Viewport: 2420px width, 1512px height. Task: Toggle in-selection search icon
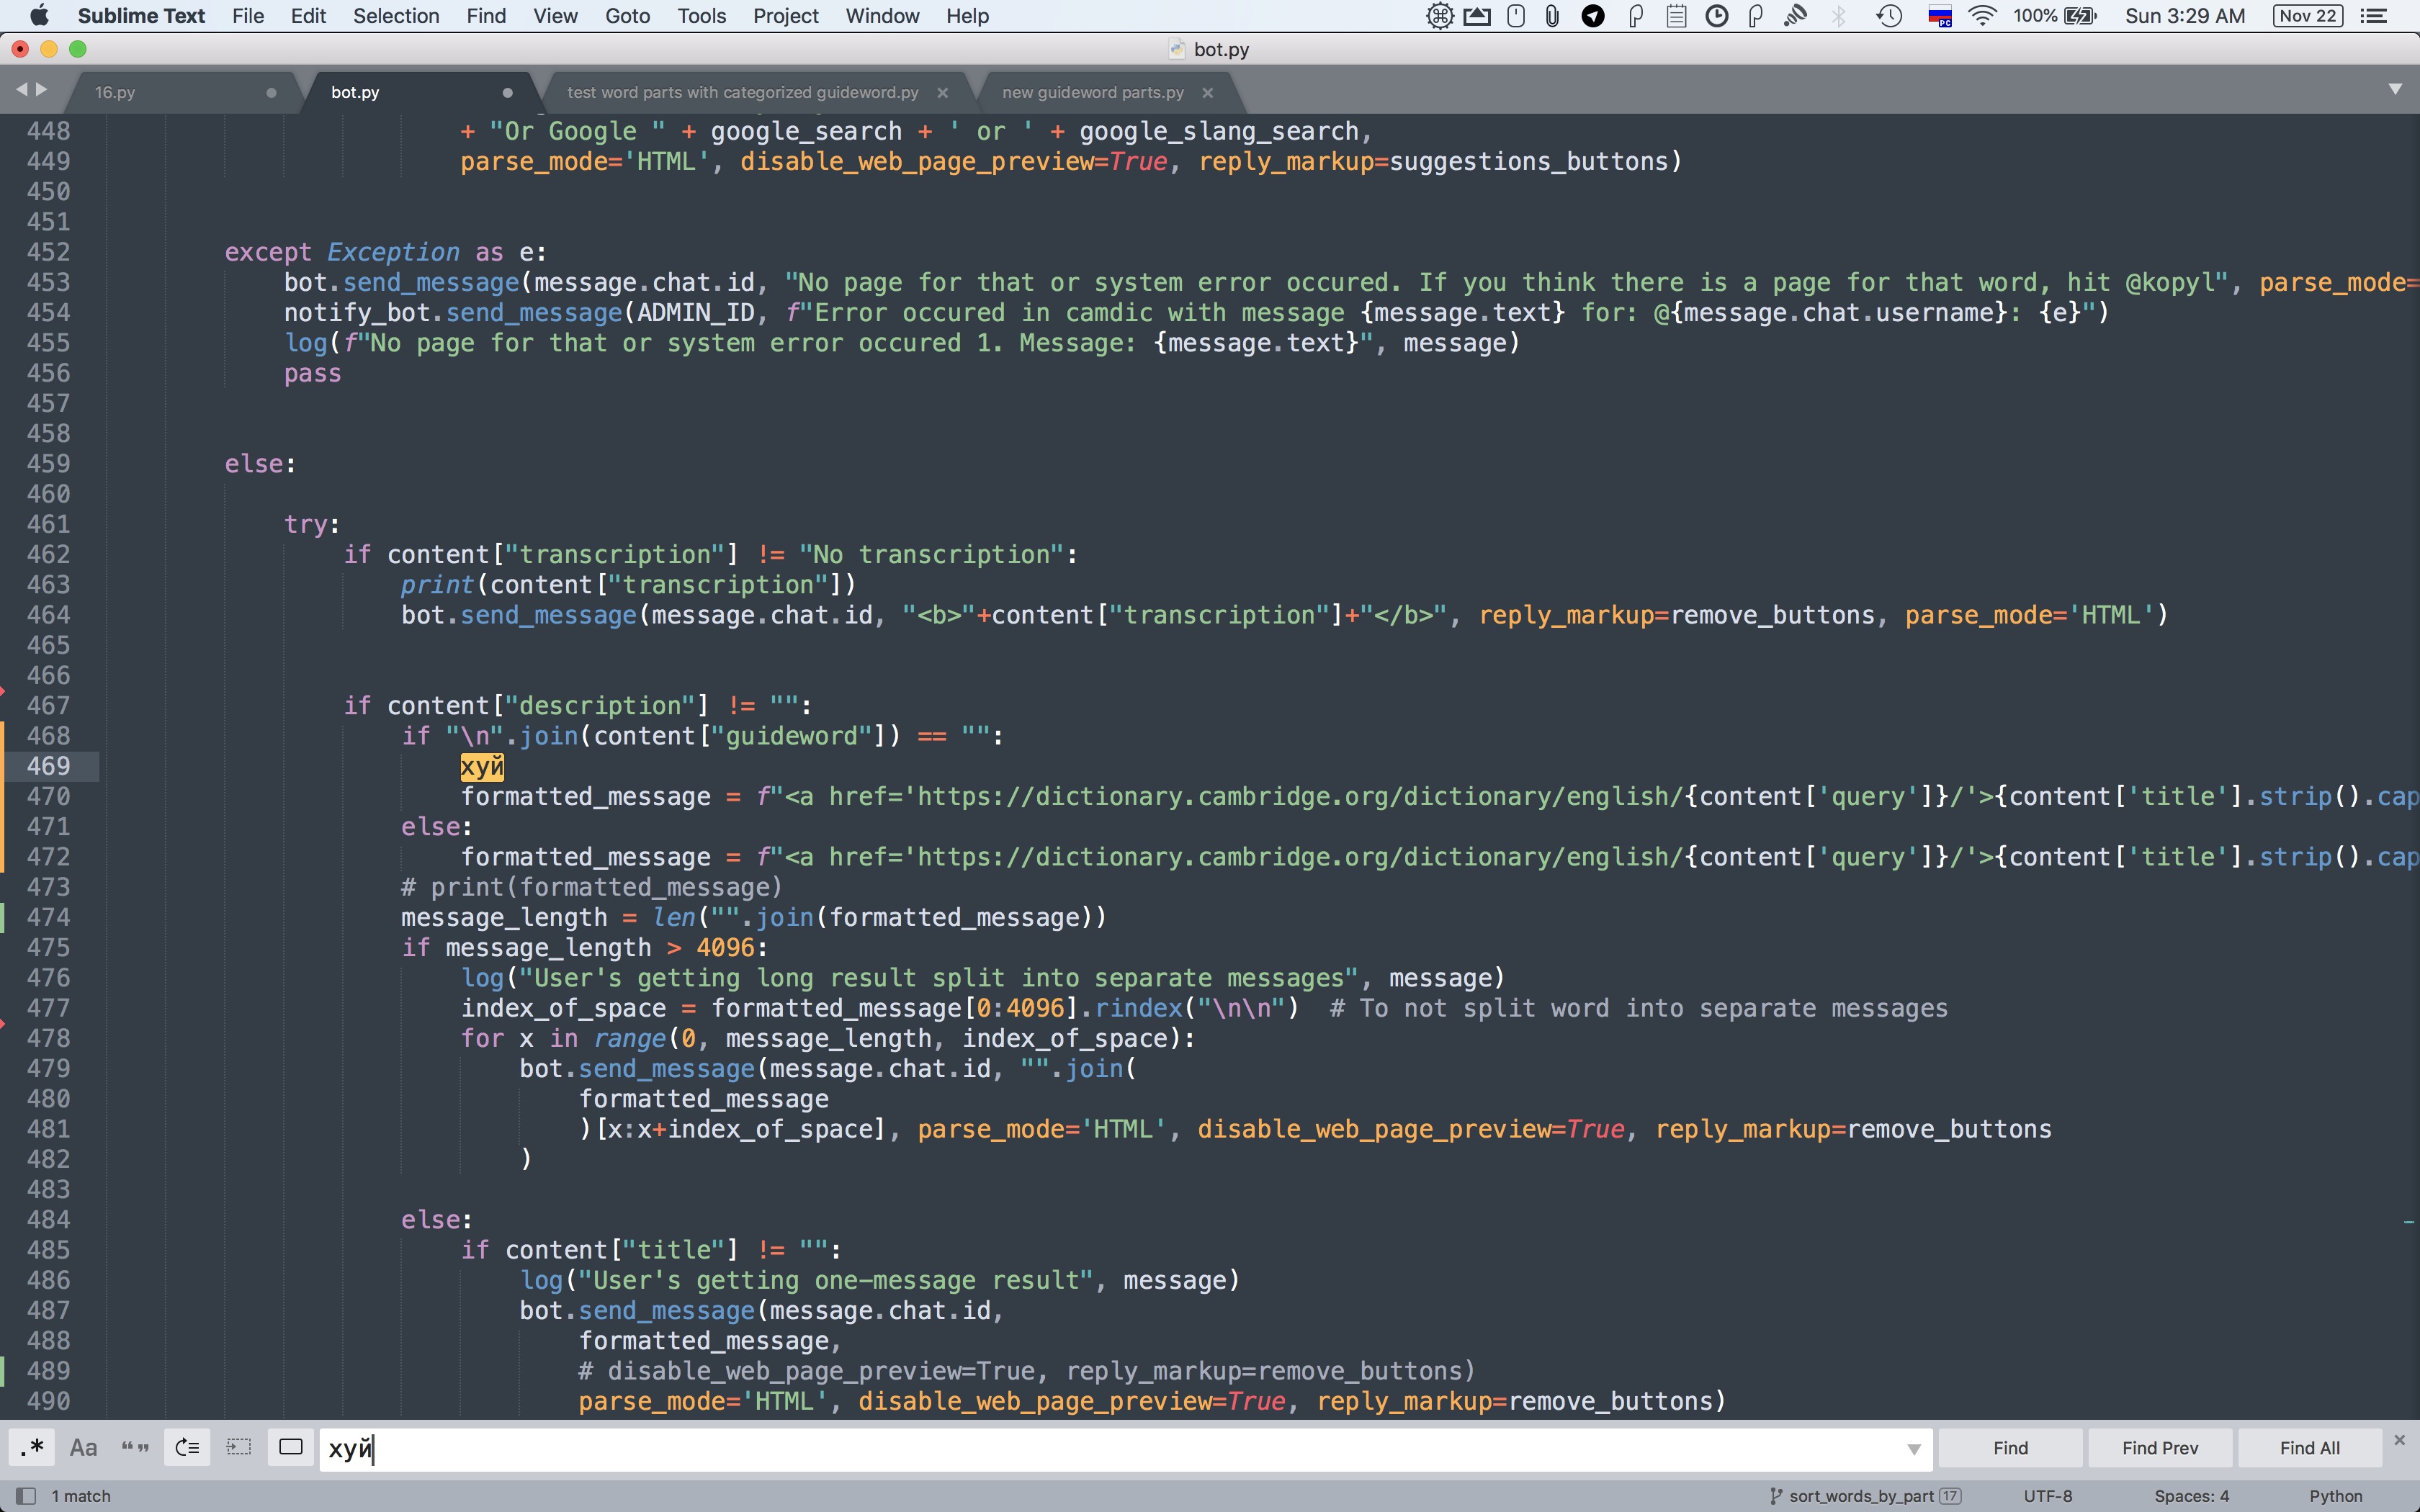(239, 1447)
